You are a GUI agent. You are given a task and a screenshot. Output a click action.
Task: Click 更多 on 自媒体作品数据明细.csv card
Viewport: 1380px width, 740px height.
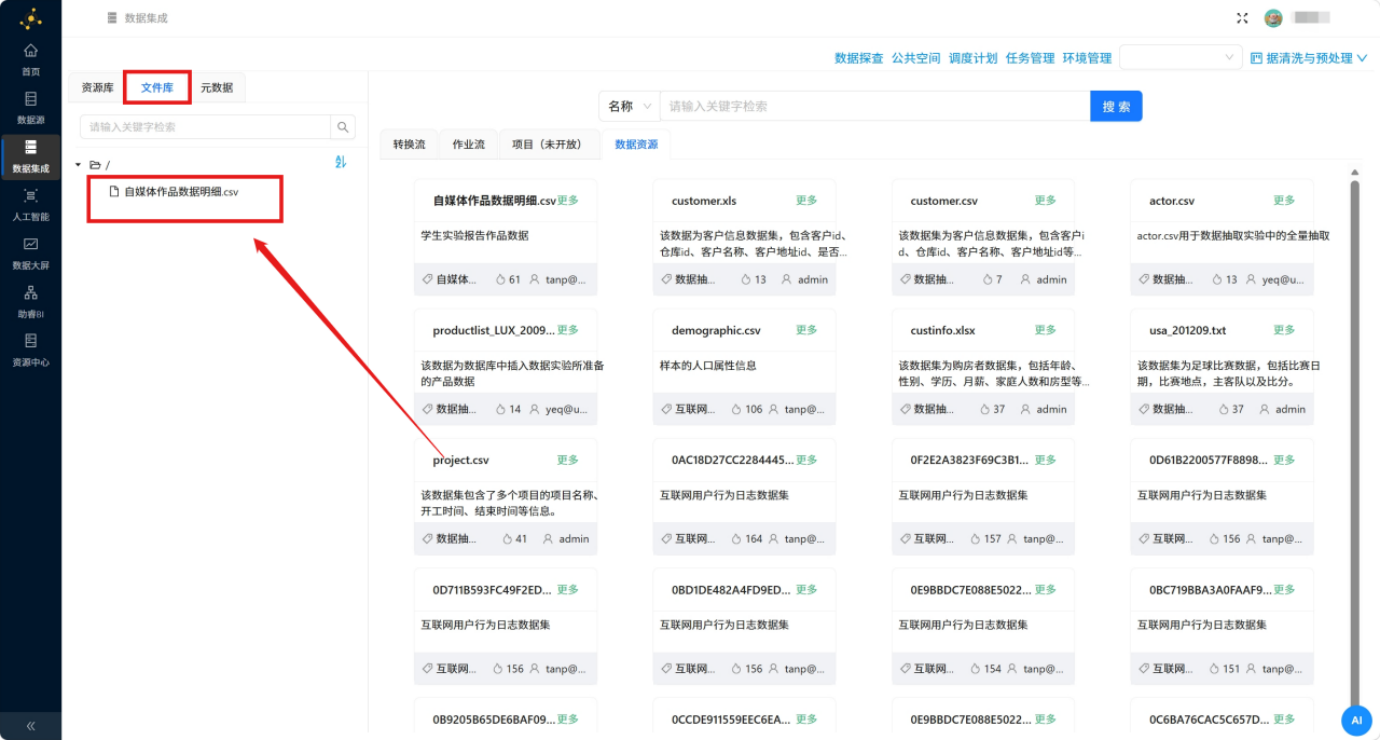click(568, 201)
